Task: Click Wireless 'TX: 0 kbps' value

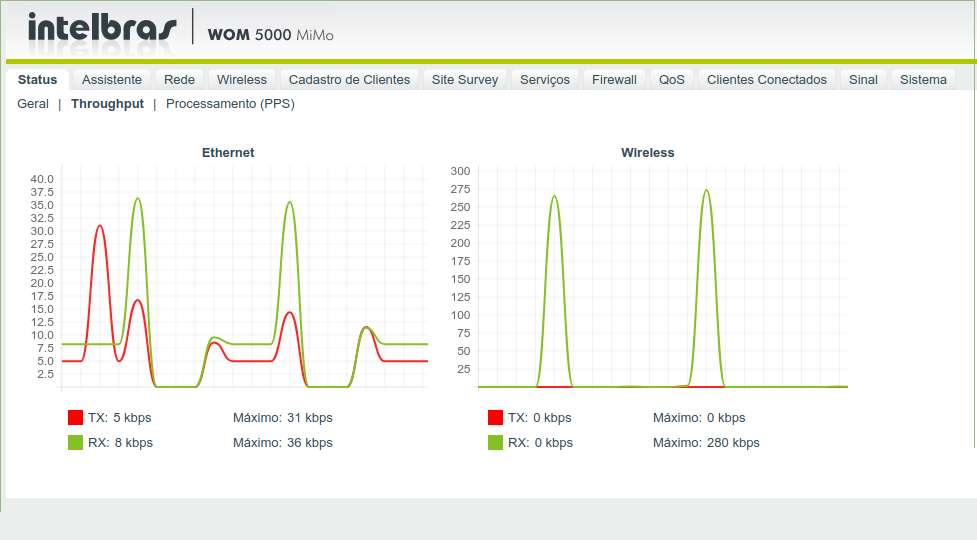Action: point(540,417)
